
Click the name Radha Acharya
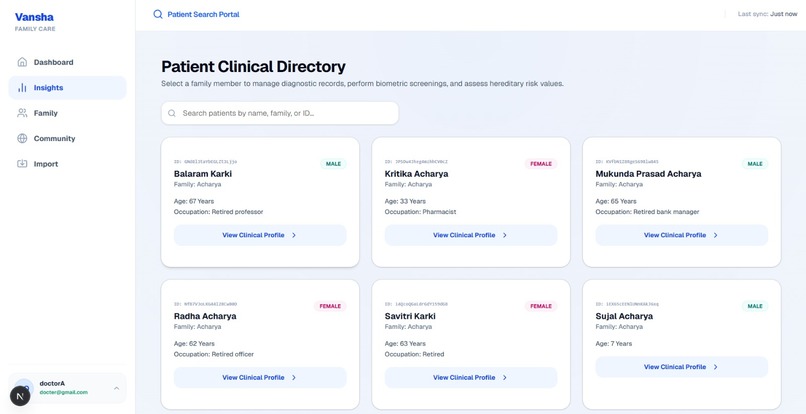tap(205, 316)
